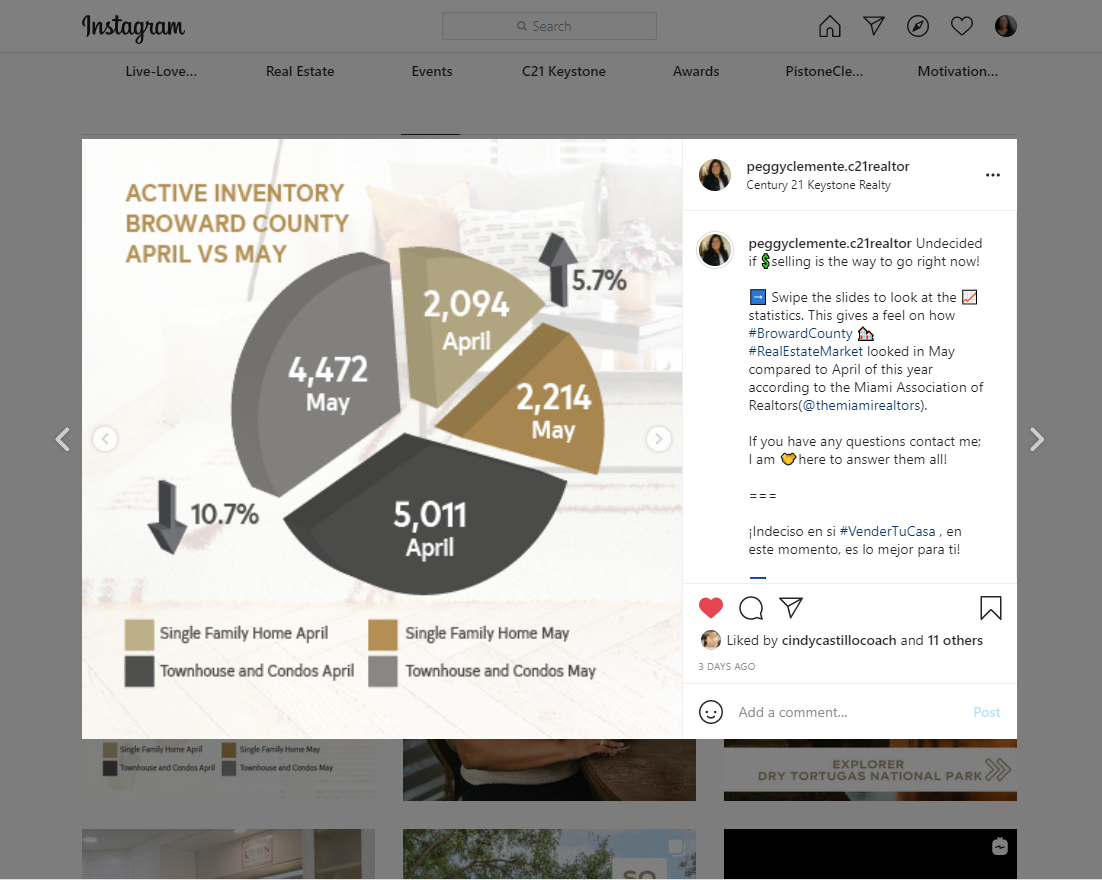
Task: Open the C21 Keystone highlight
Action: point(564,72)
